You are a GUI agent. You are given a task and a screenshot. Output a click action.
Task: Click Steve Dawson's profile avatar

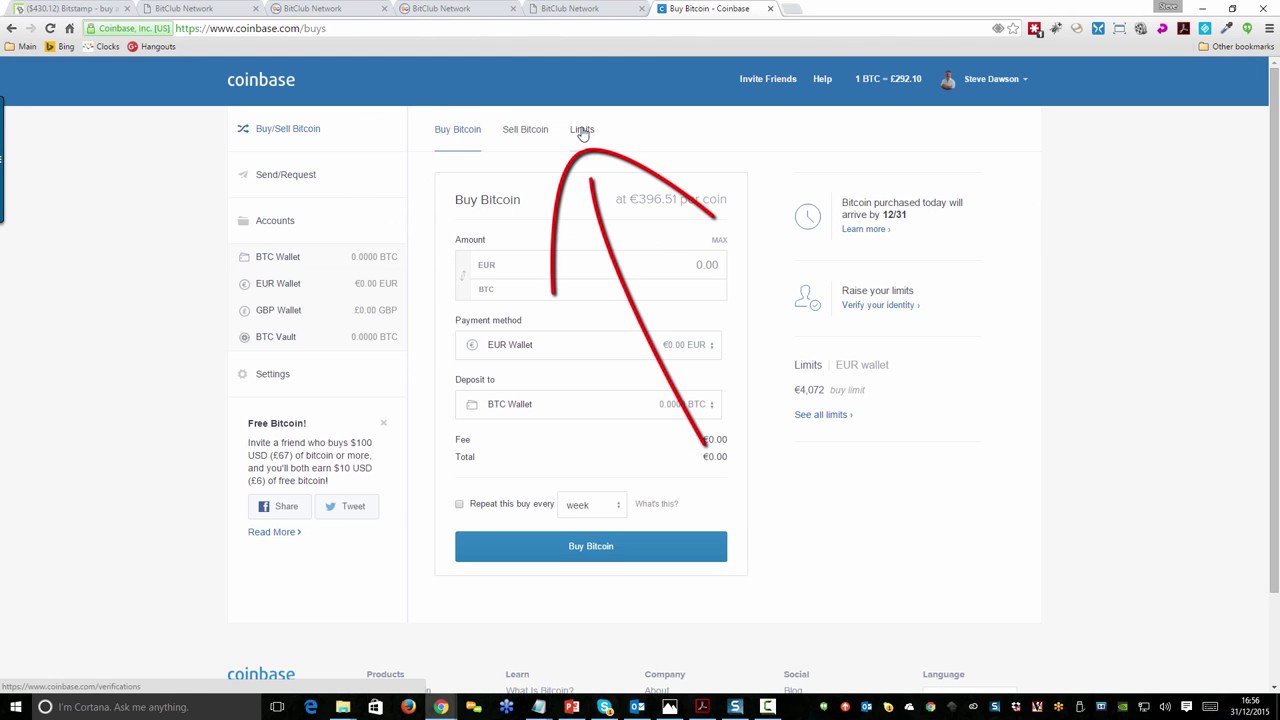pyautogui.click(x=948, y=79)
